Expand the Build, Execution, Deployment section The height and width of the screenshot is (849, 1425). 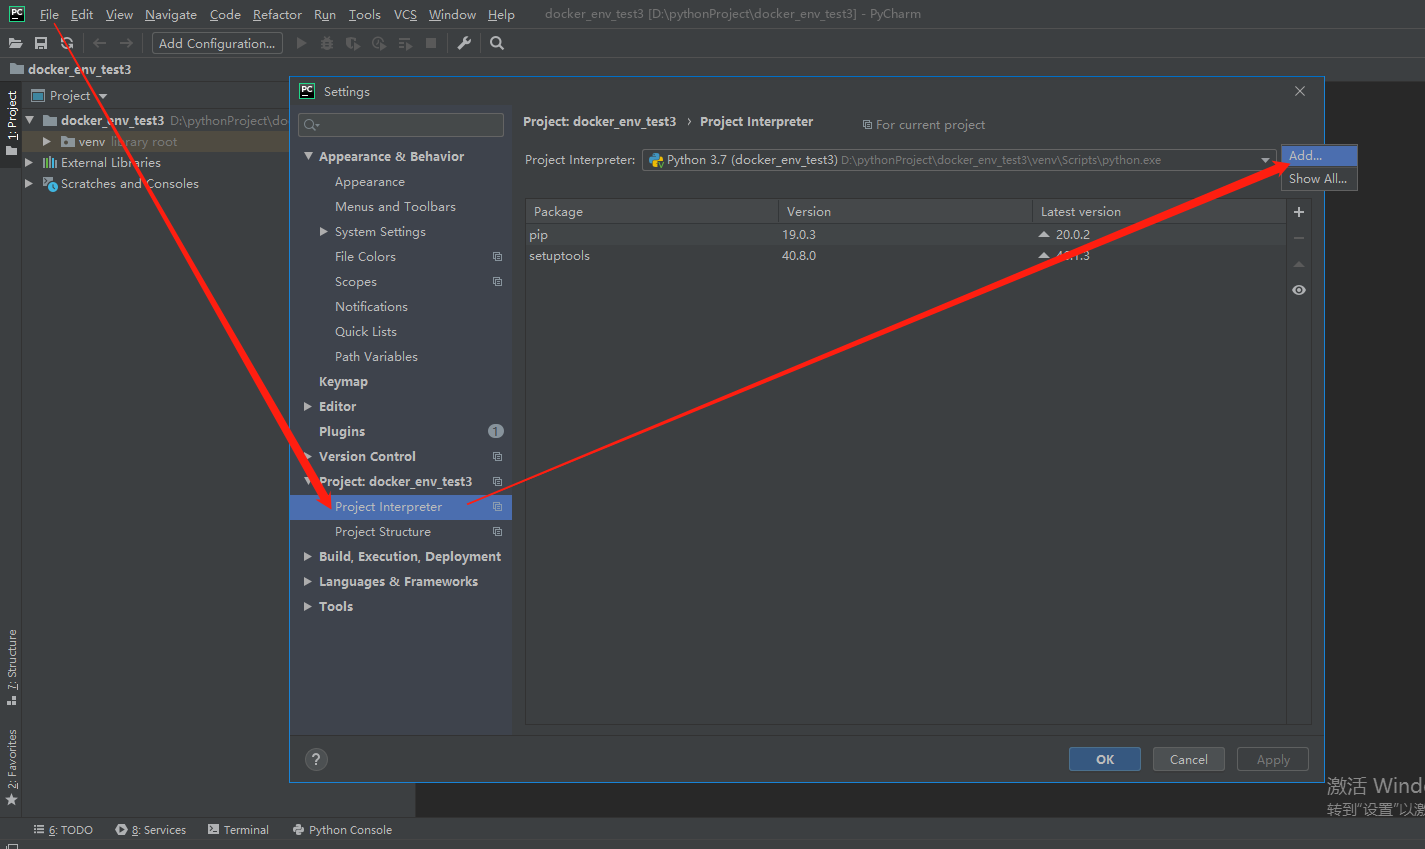click(x=307, y=556)
